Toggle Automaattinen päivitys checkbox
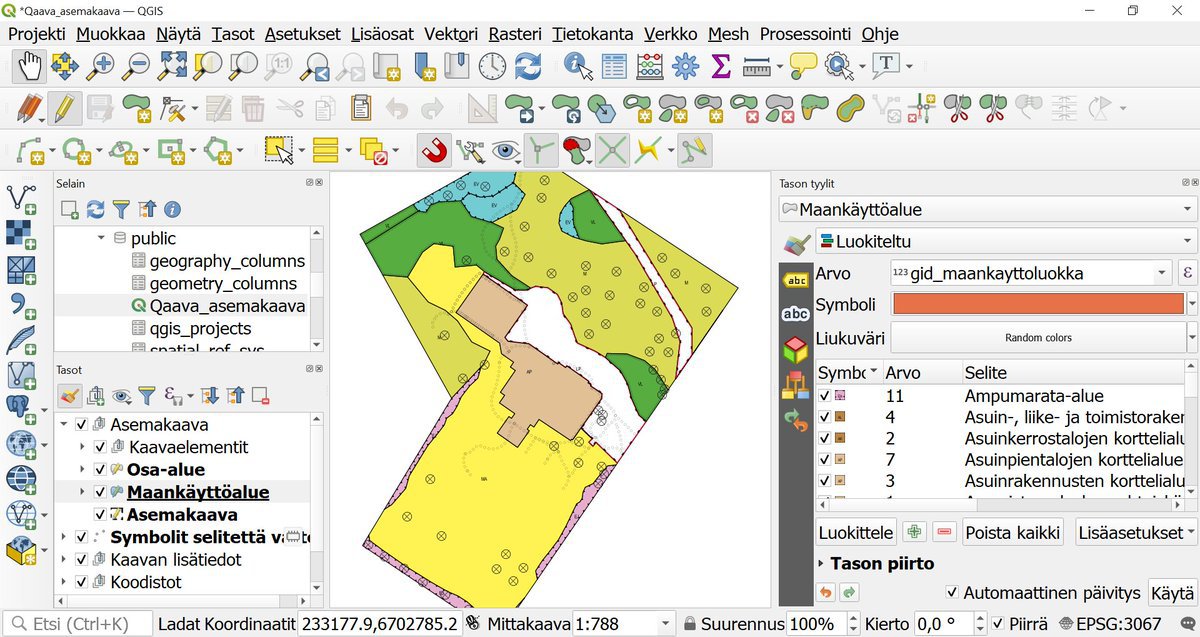The image size is (1200, 637). click(952, 593)
